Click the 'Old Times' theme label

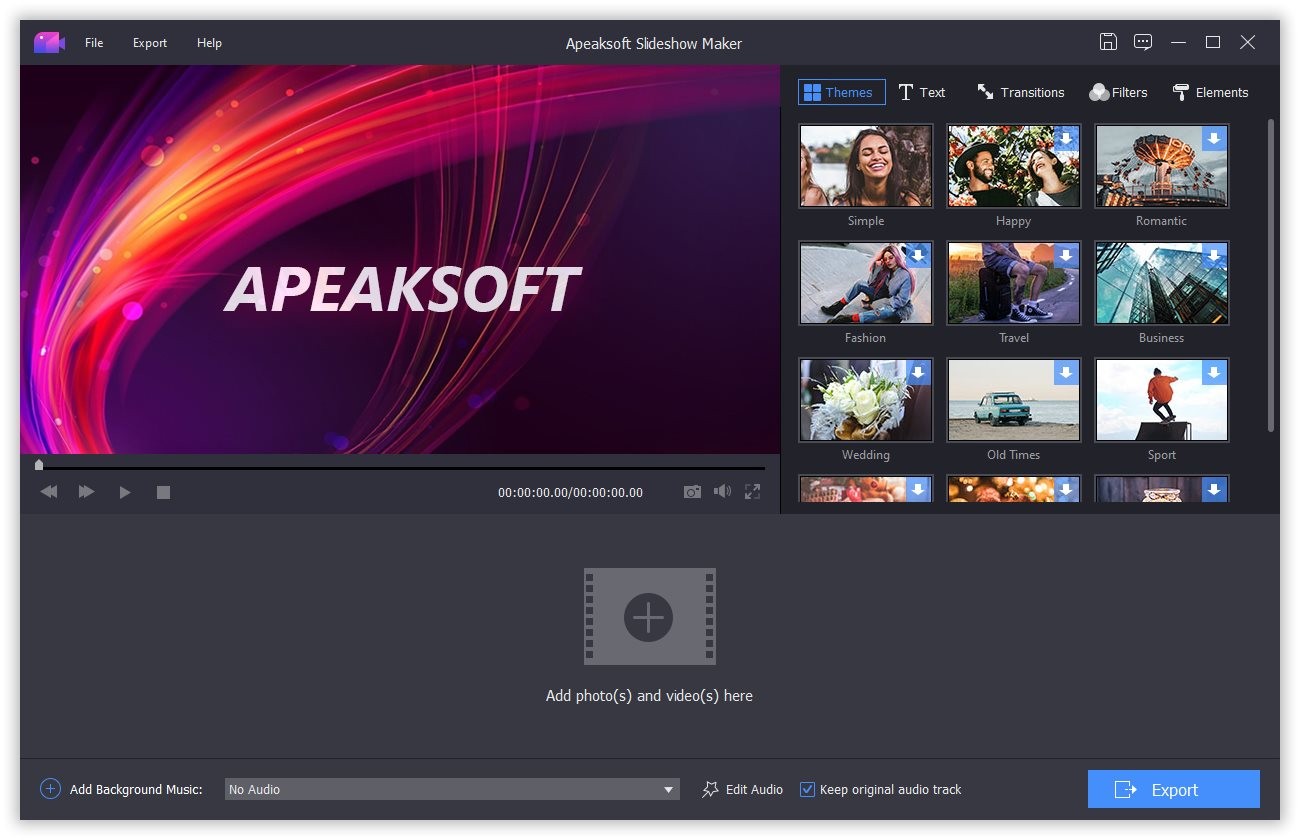[x=1014, y=455]
